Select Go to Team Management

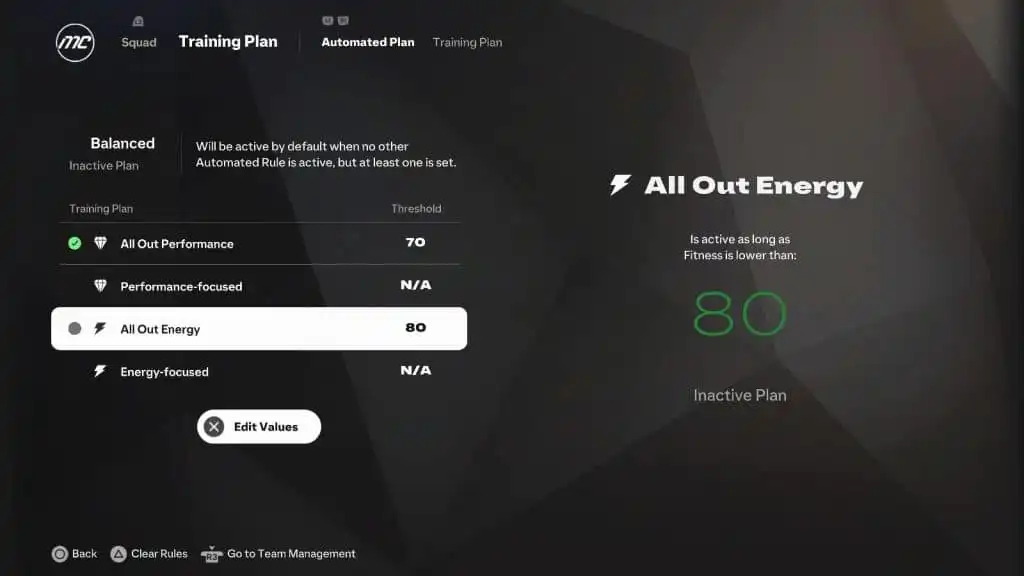tap(291, 554)
